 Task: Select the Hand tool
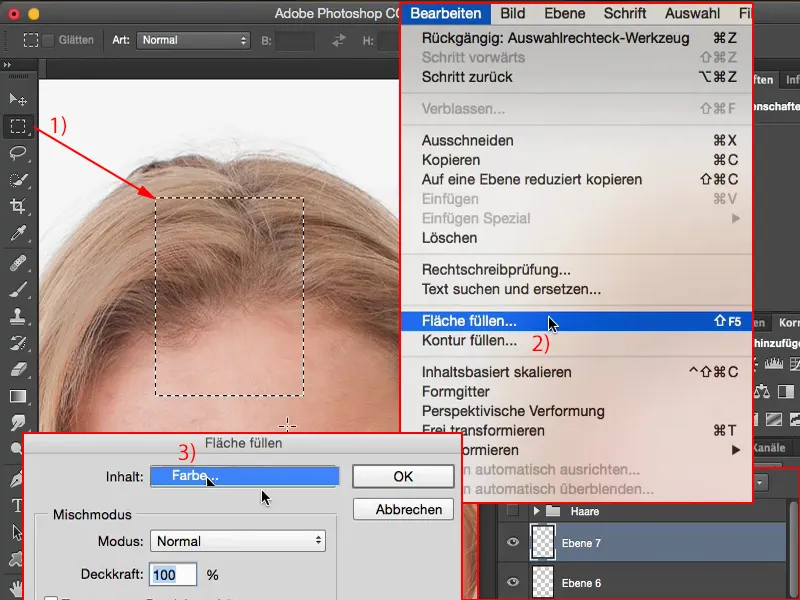[x=16, y=589]
